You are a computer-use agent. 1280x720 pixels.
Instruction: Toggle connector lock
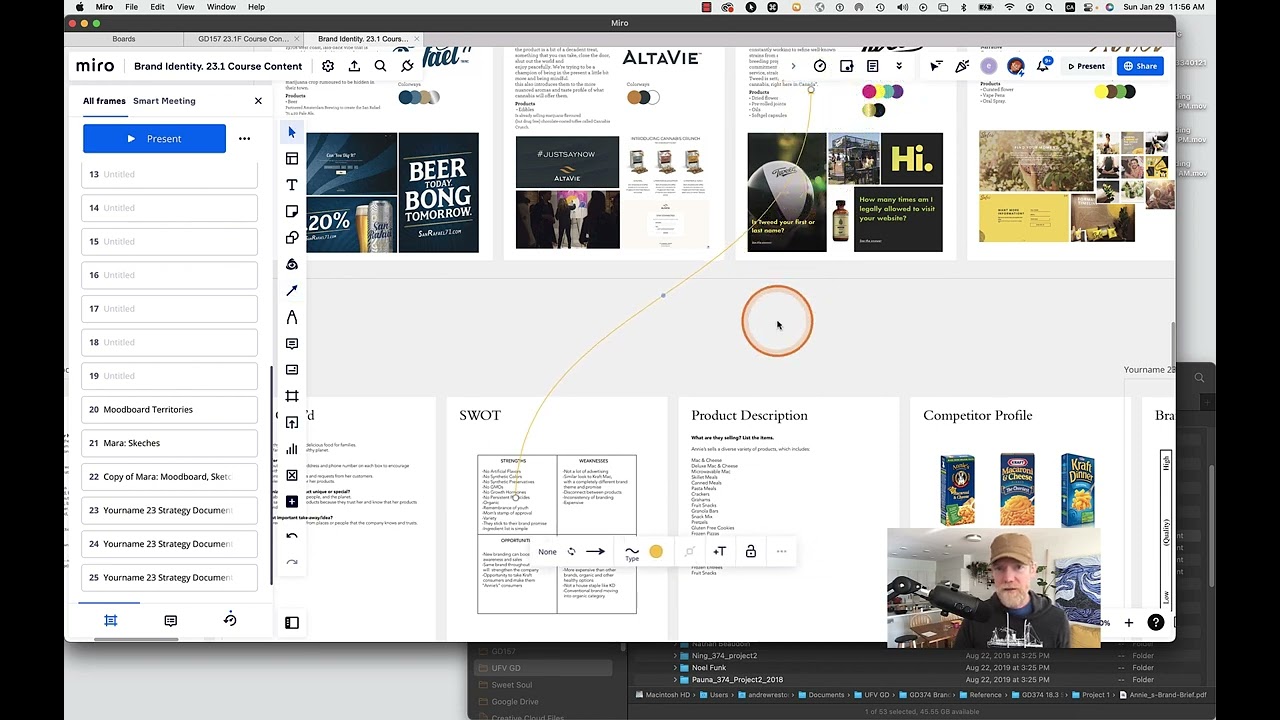pos(751,551)
